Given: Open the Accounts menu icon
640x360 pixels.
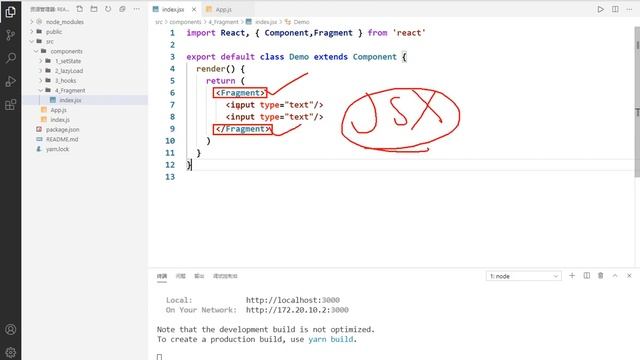Looking at the screenshot, I should [x=11, y=329].
